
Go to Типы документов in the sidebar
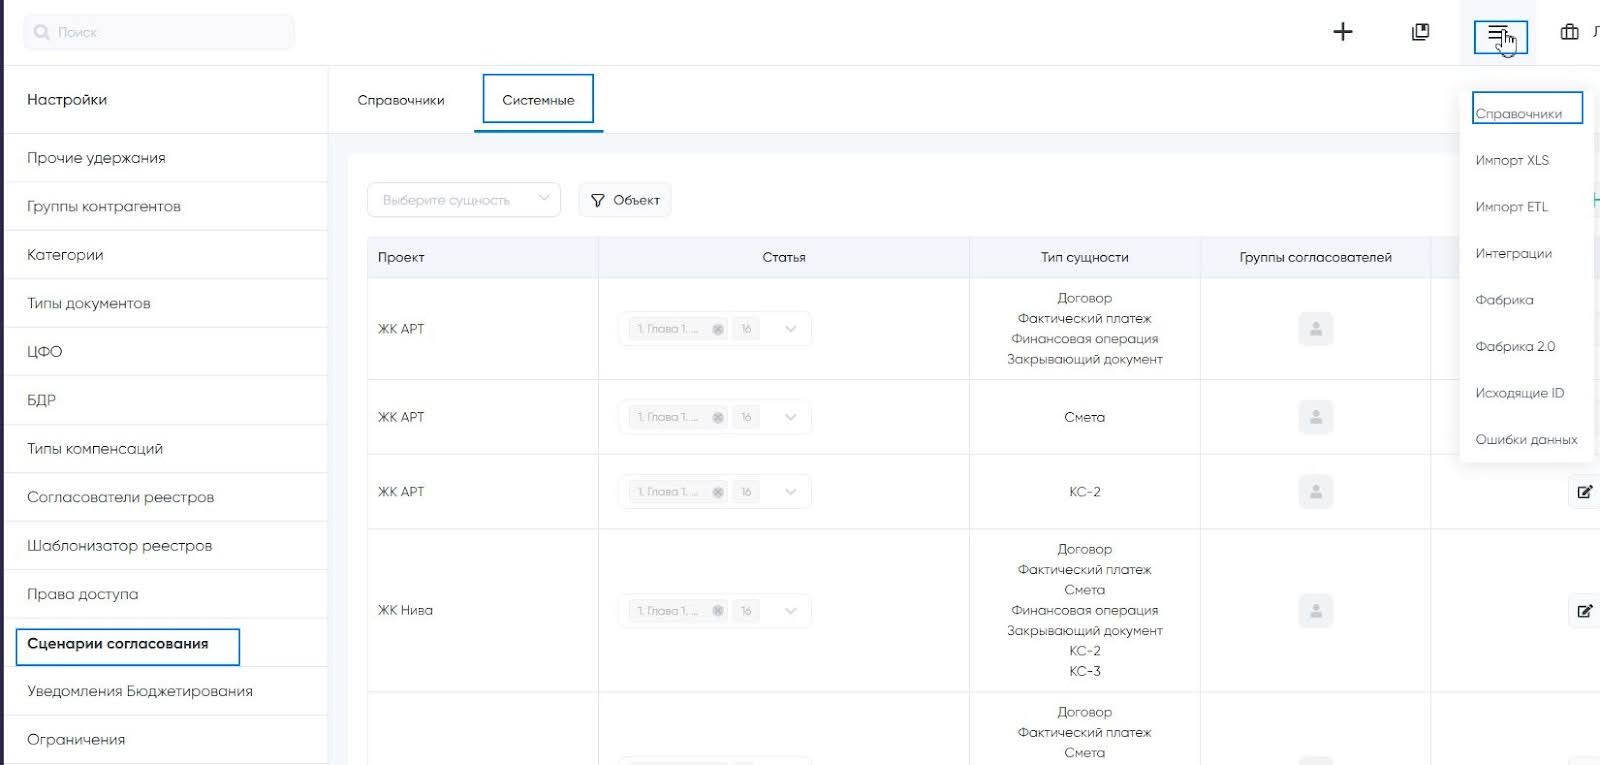[x=89, y=303]
